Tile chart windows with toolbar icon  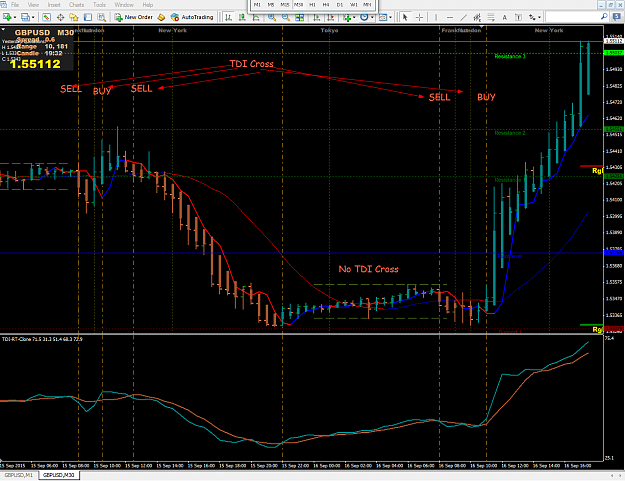300,17
